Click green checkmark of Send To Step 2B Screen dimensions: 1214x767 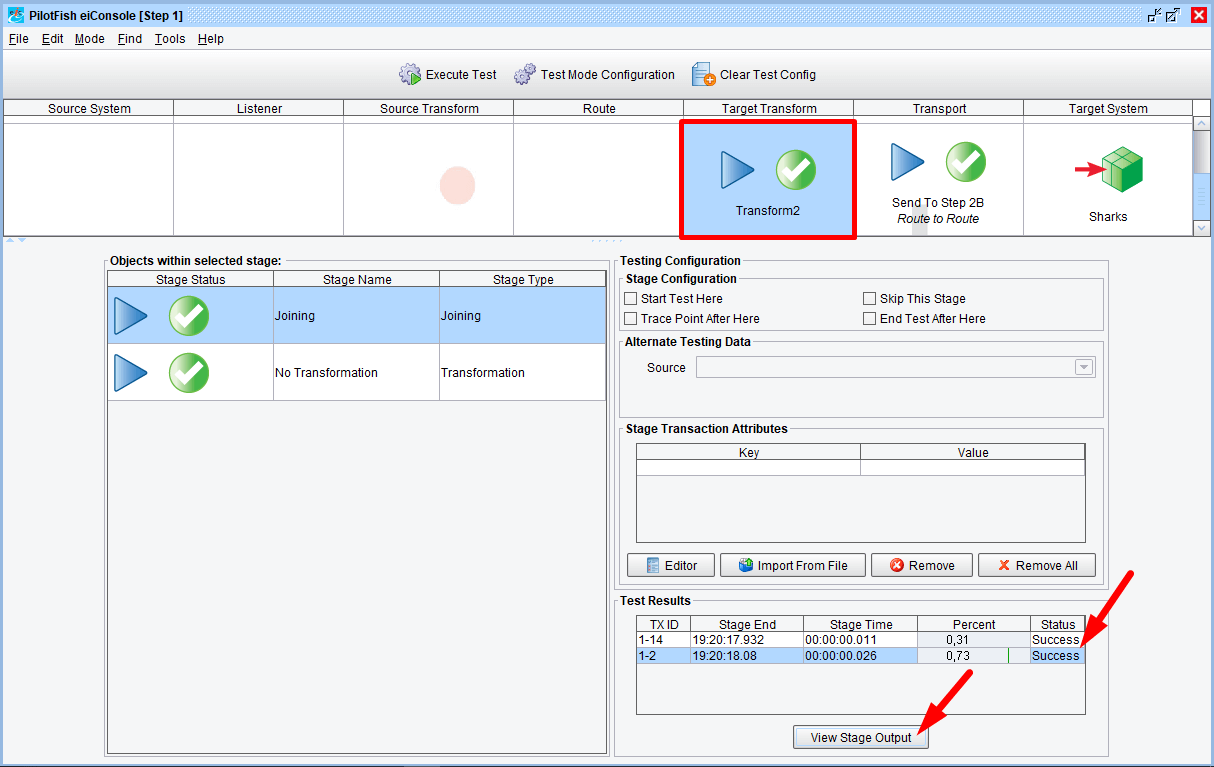966,162
